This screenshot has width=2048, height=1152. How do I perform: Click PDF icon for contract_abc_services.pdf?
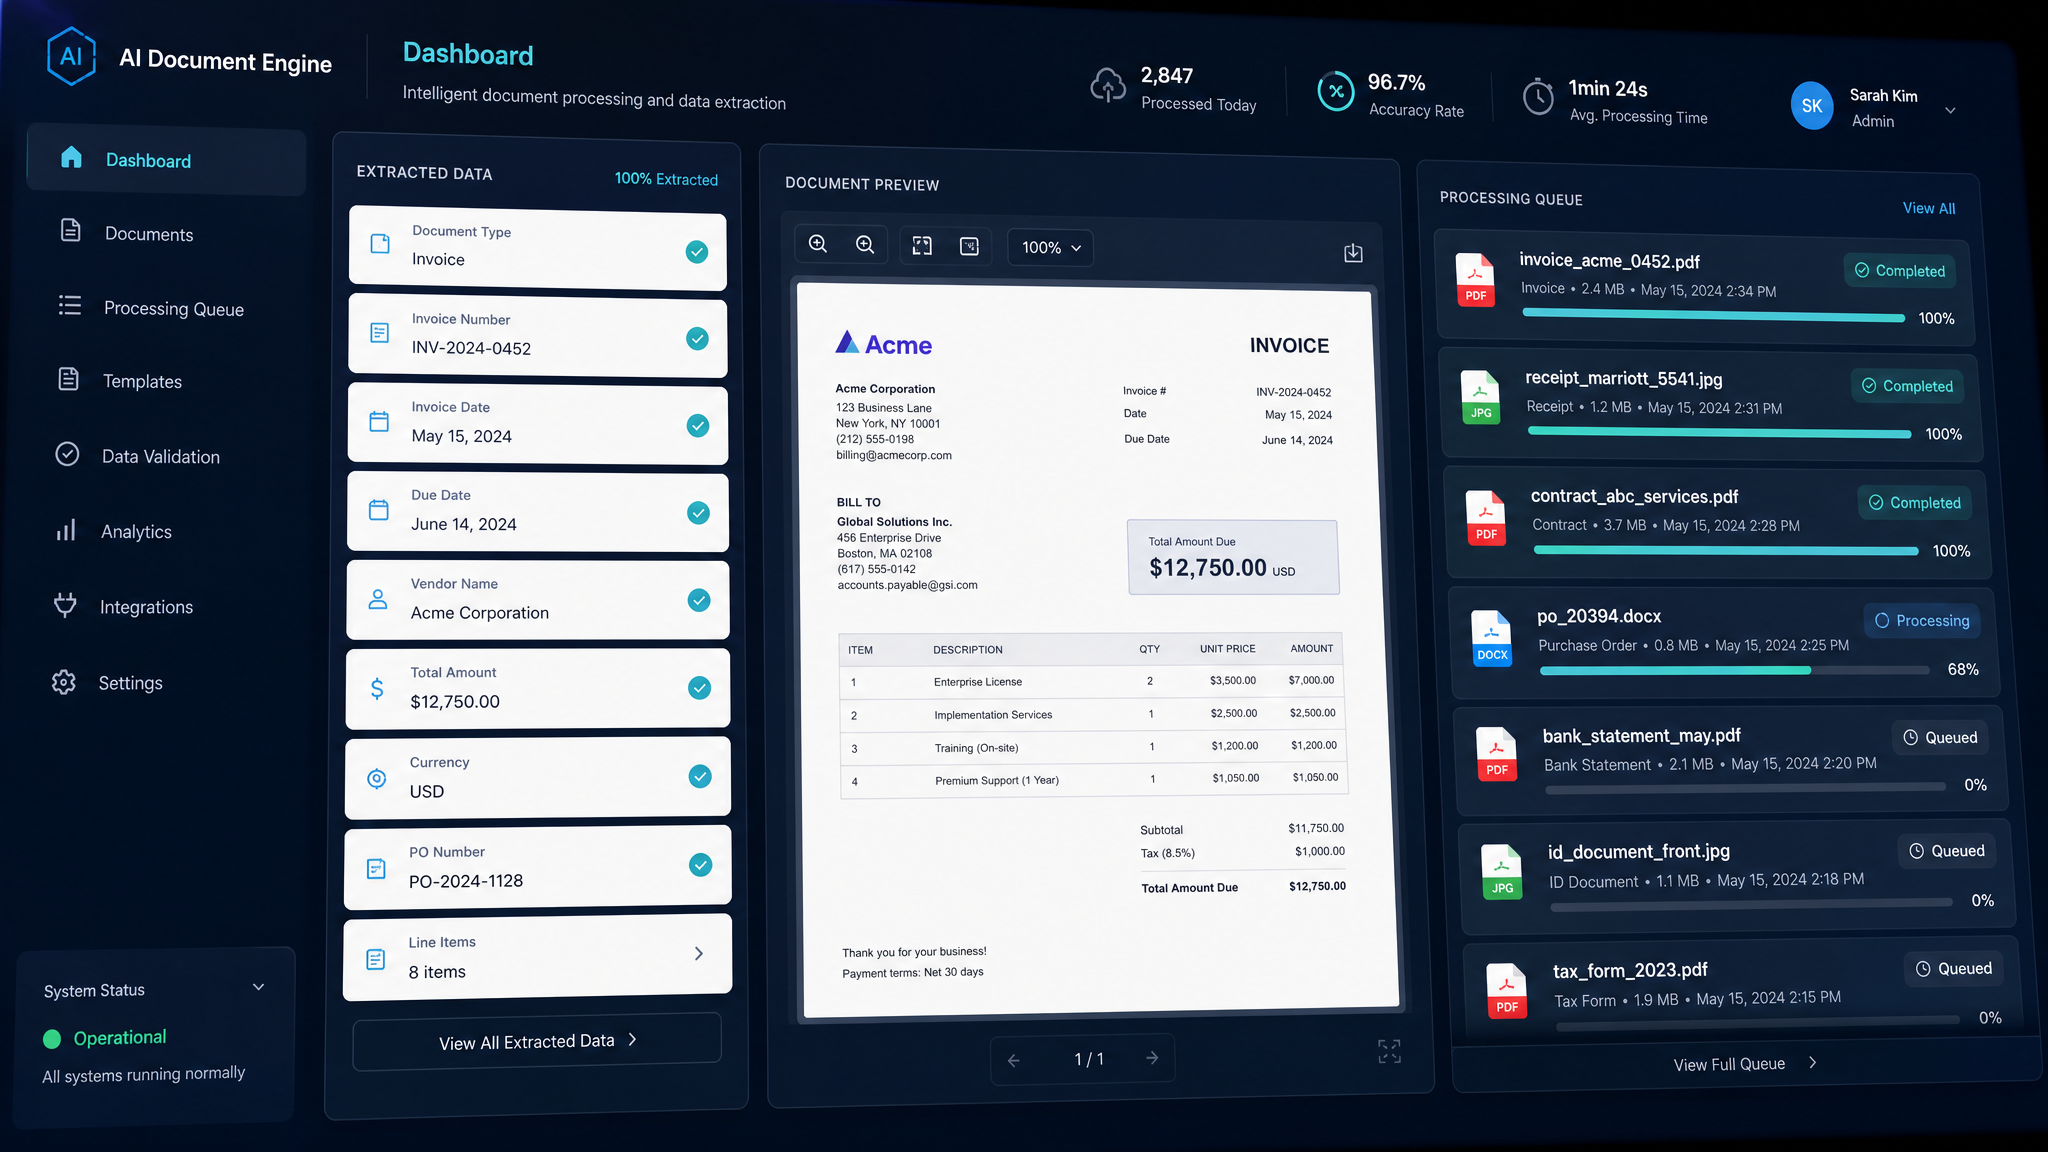tap(1486, 517)
